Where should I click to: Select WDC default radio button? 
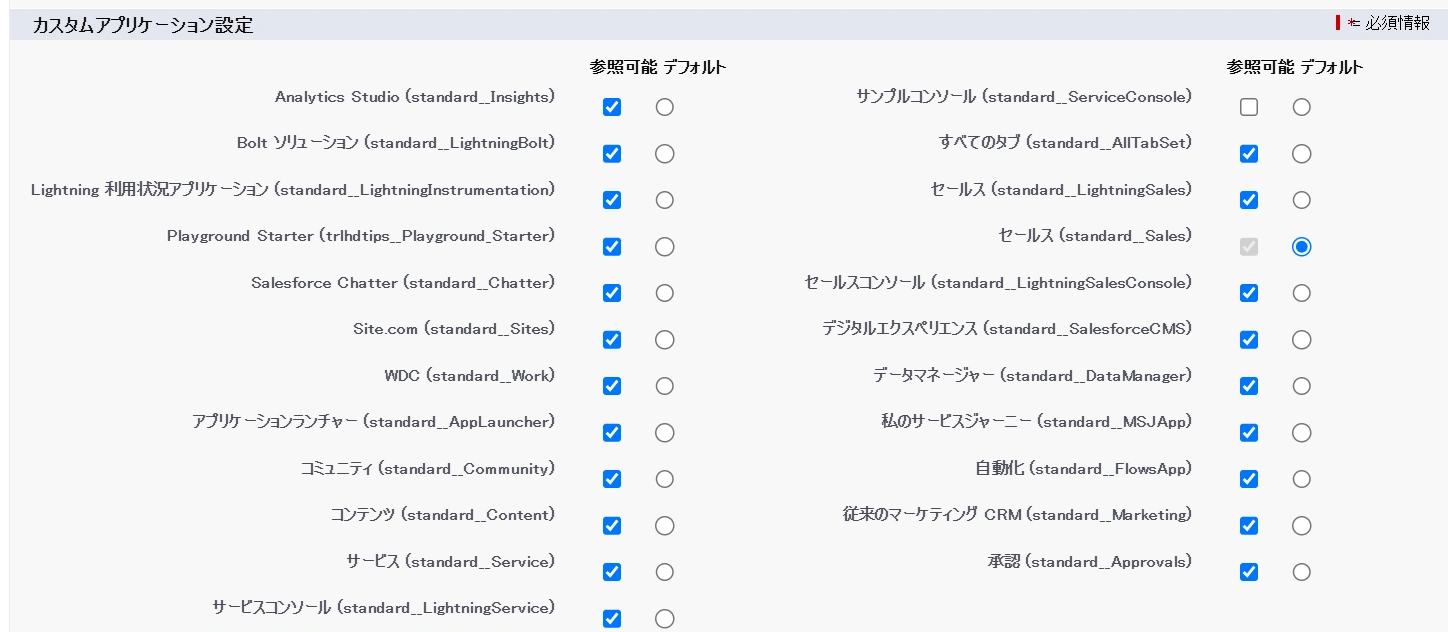[665, 386]
